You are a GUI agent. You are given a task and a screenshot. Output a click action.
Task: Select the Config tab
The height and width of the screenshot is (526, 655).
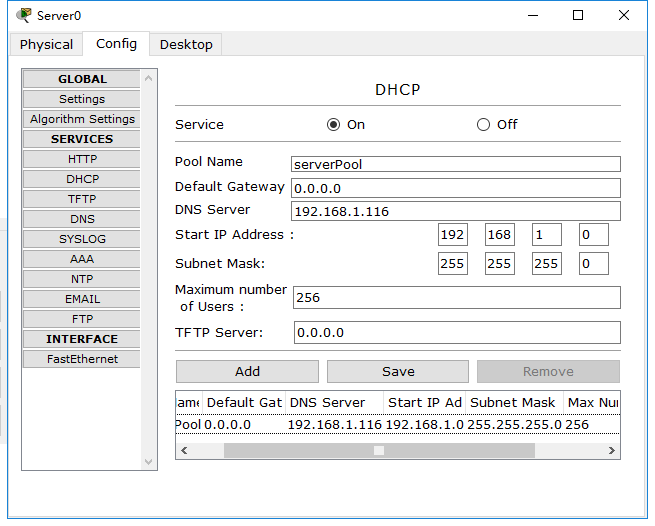[116, 43]
